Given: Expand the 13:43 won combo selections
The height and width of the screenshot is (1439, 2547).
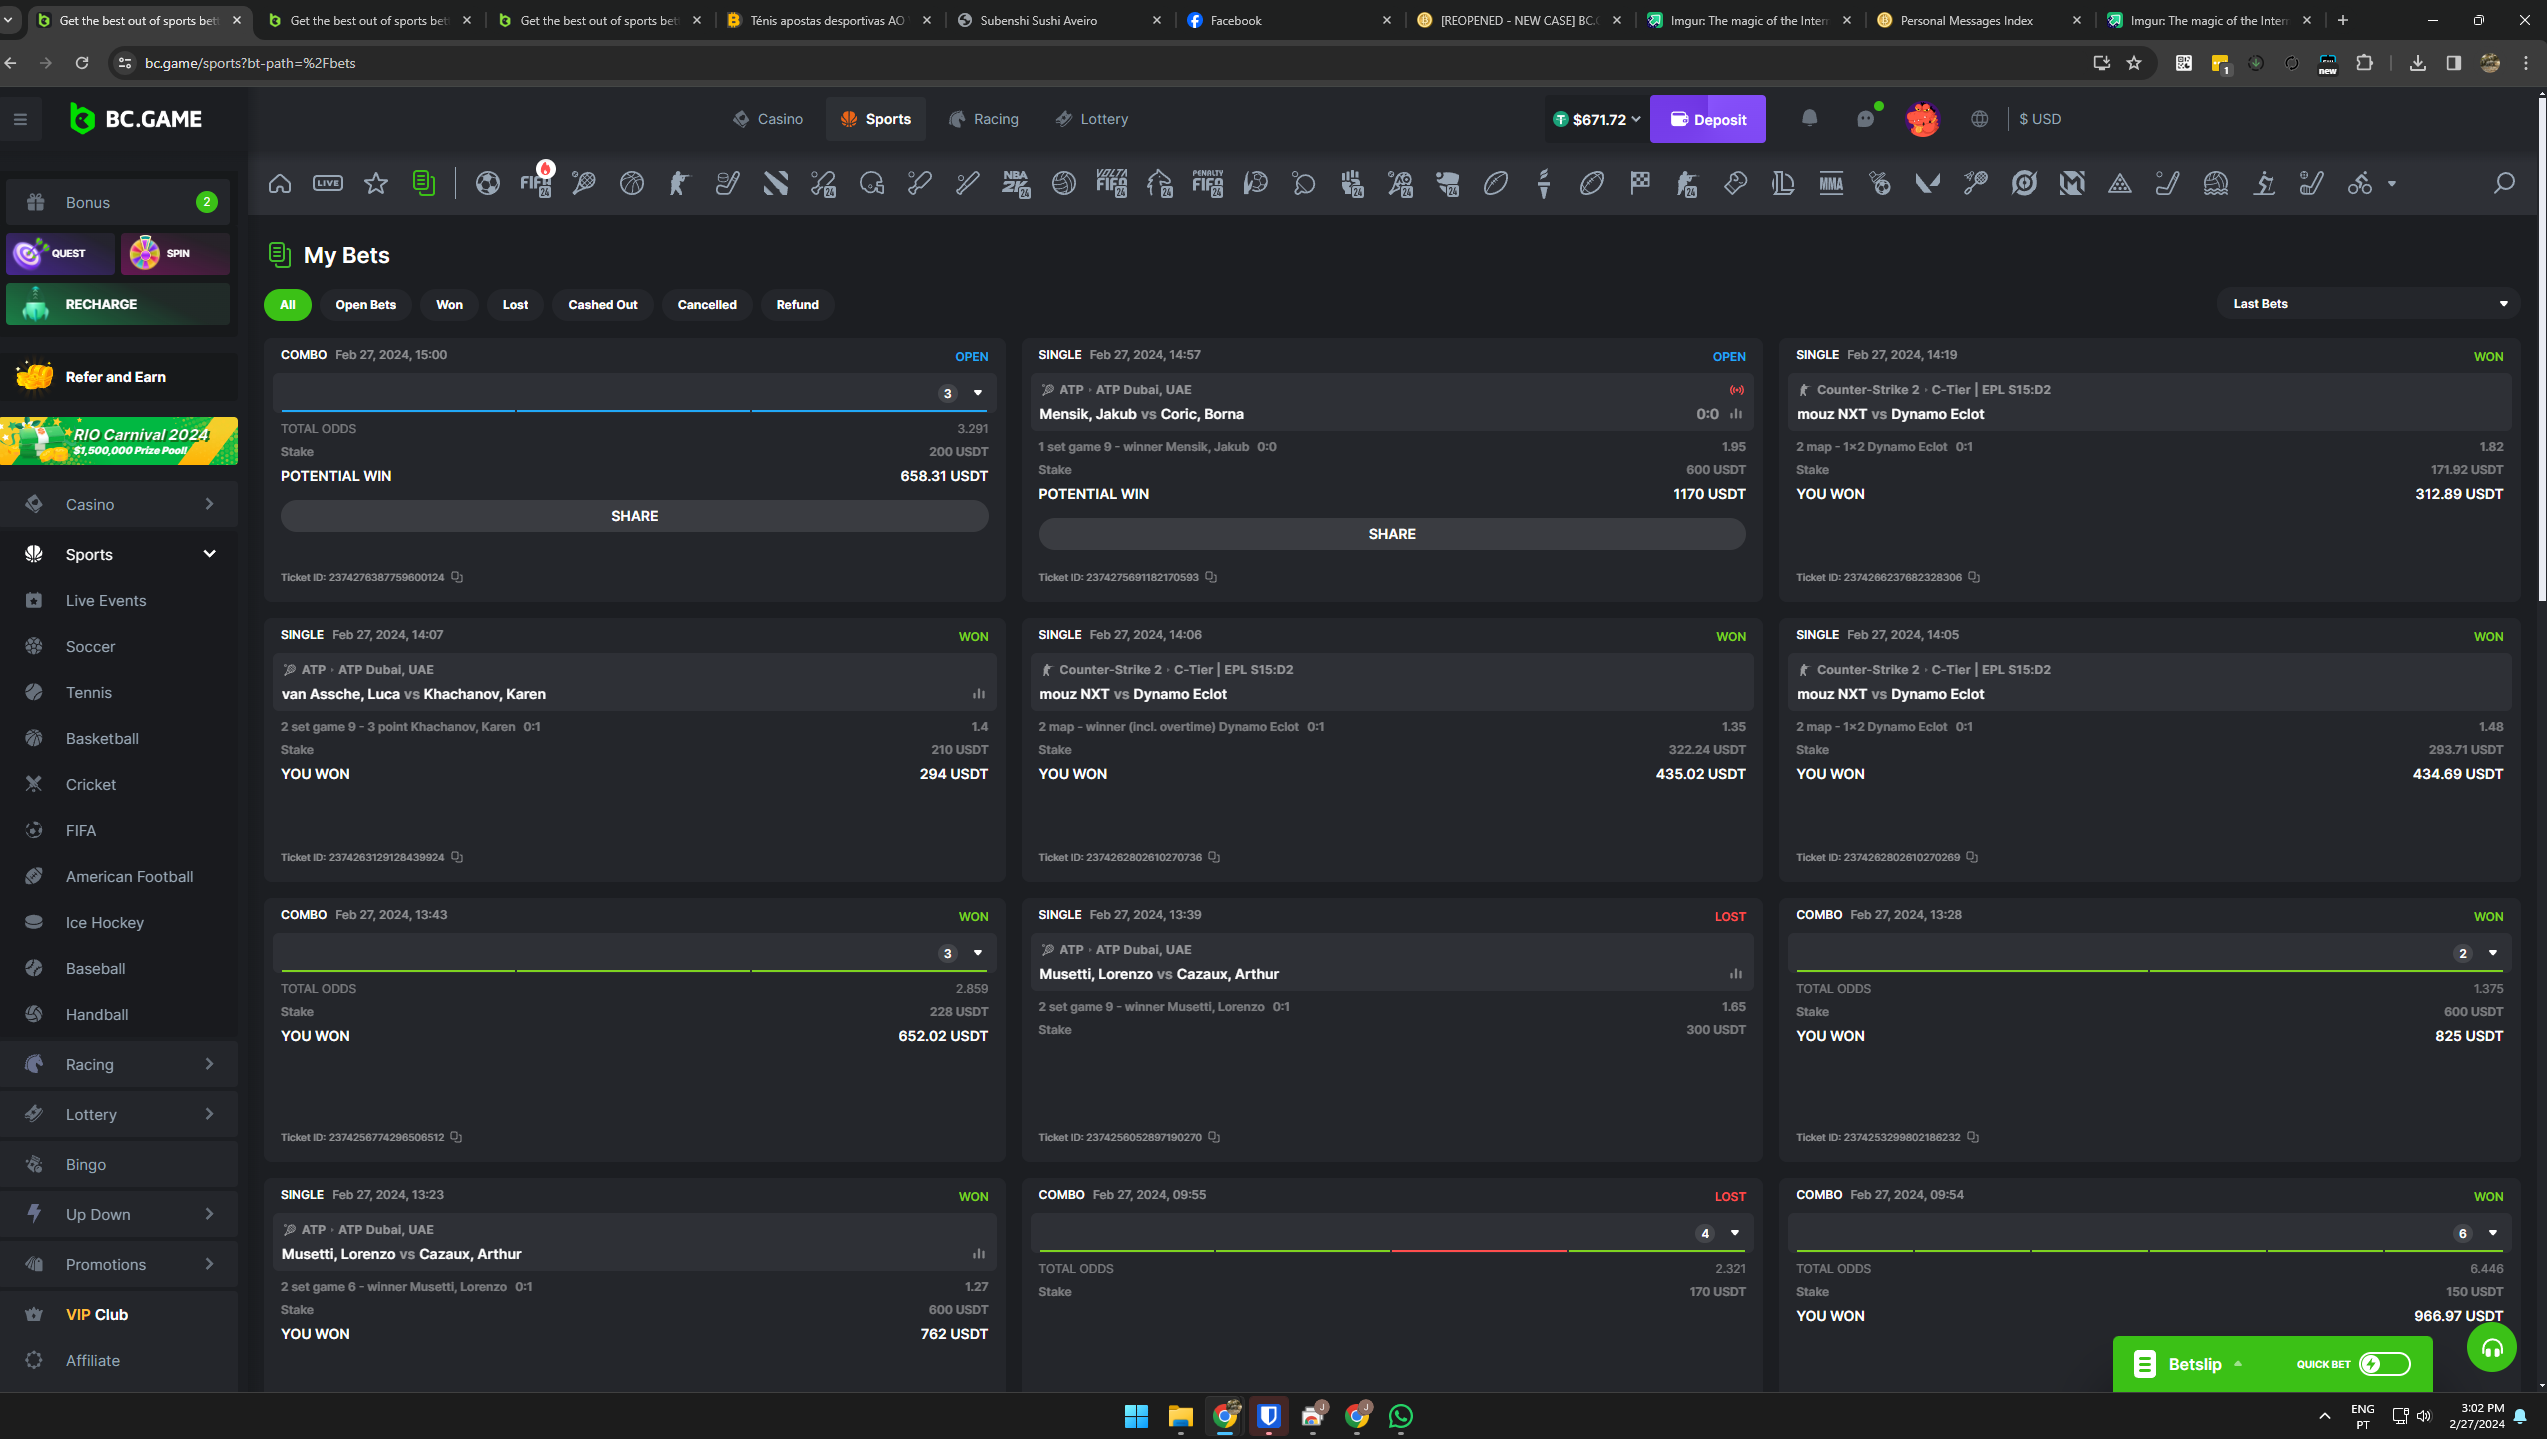Looking at the screenshot, I should click(x=978, y=953).
